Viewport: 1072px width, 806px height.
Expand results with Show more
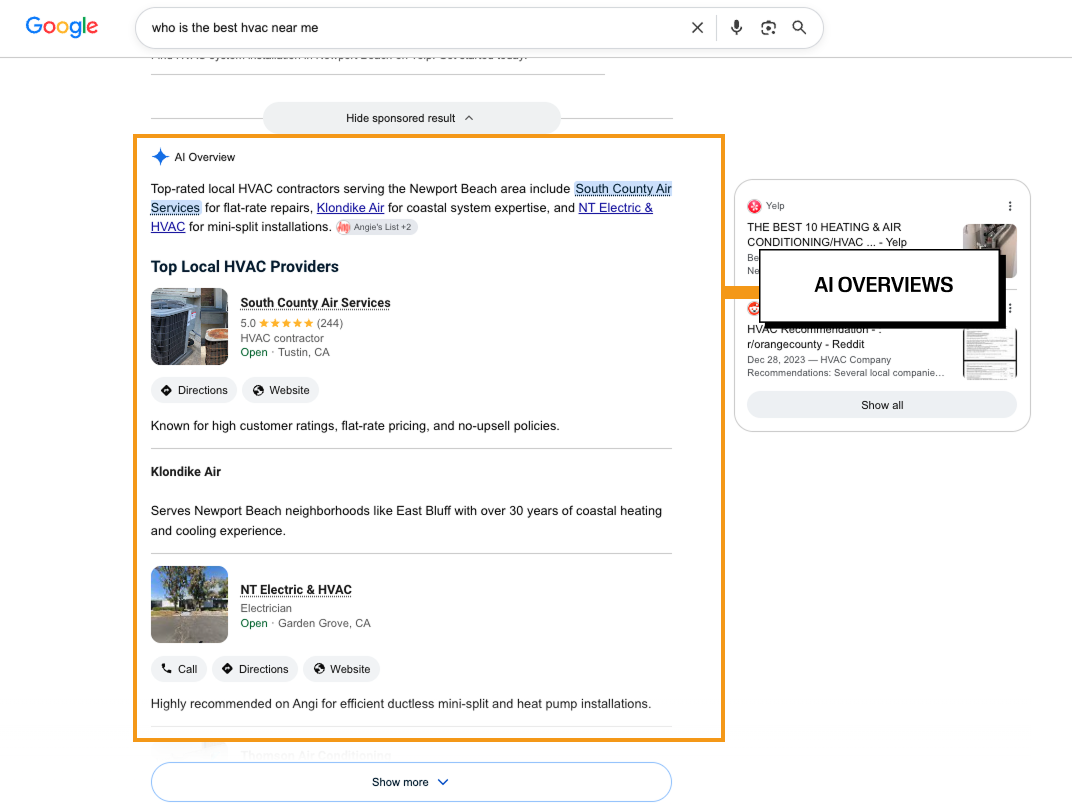coord(411,782)
